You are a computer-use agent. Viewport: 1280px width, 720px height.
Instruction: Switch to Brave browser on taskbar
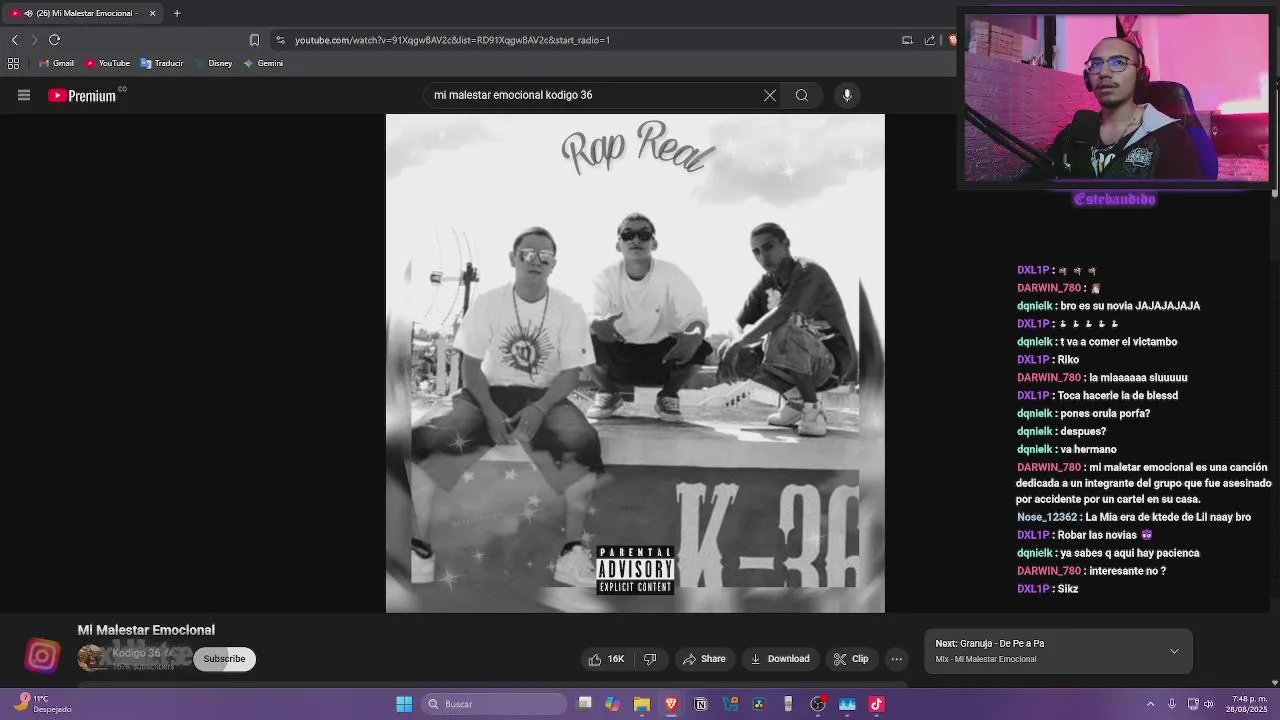tap(671, 704)
